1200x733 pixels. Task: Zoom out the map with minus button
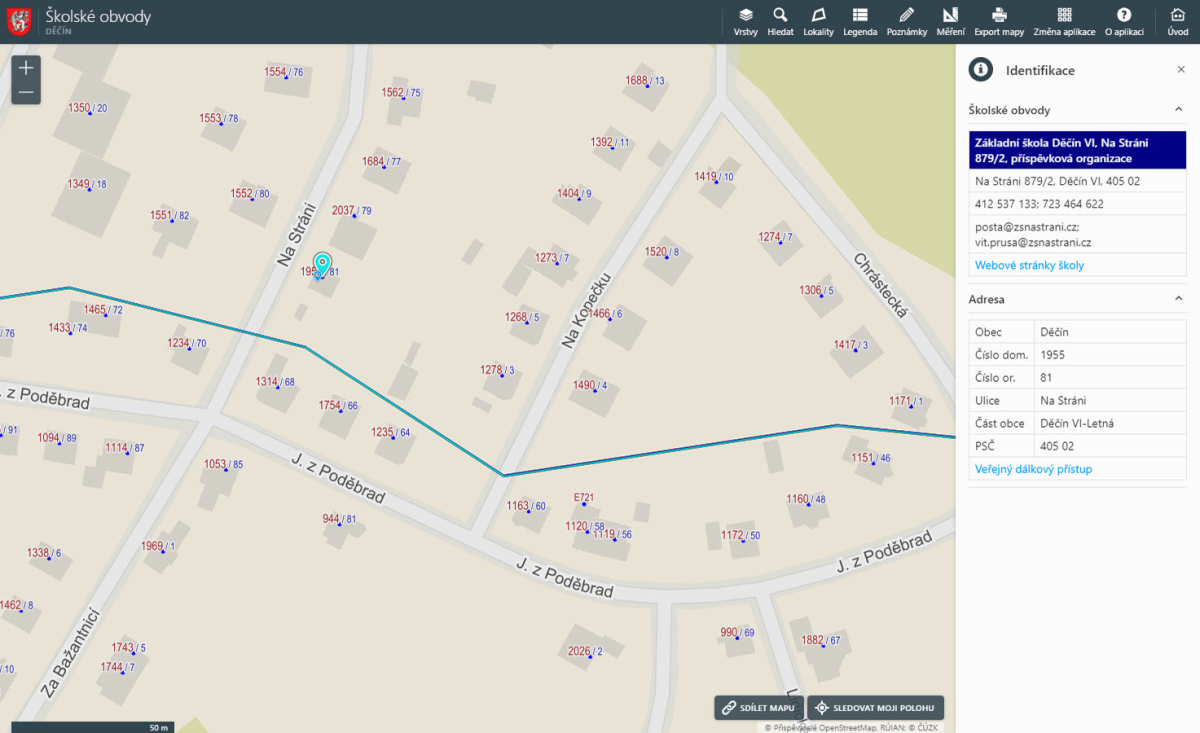click(x=26, y=93)
